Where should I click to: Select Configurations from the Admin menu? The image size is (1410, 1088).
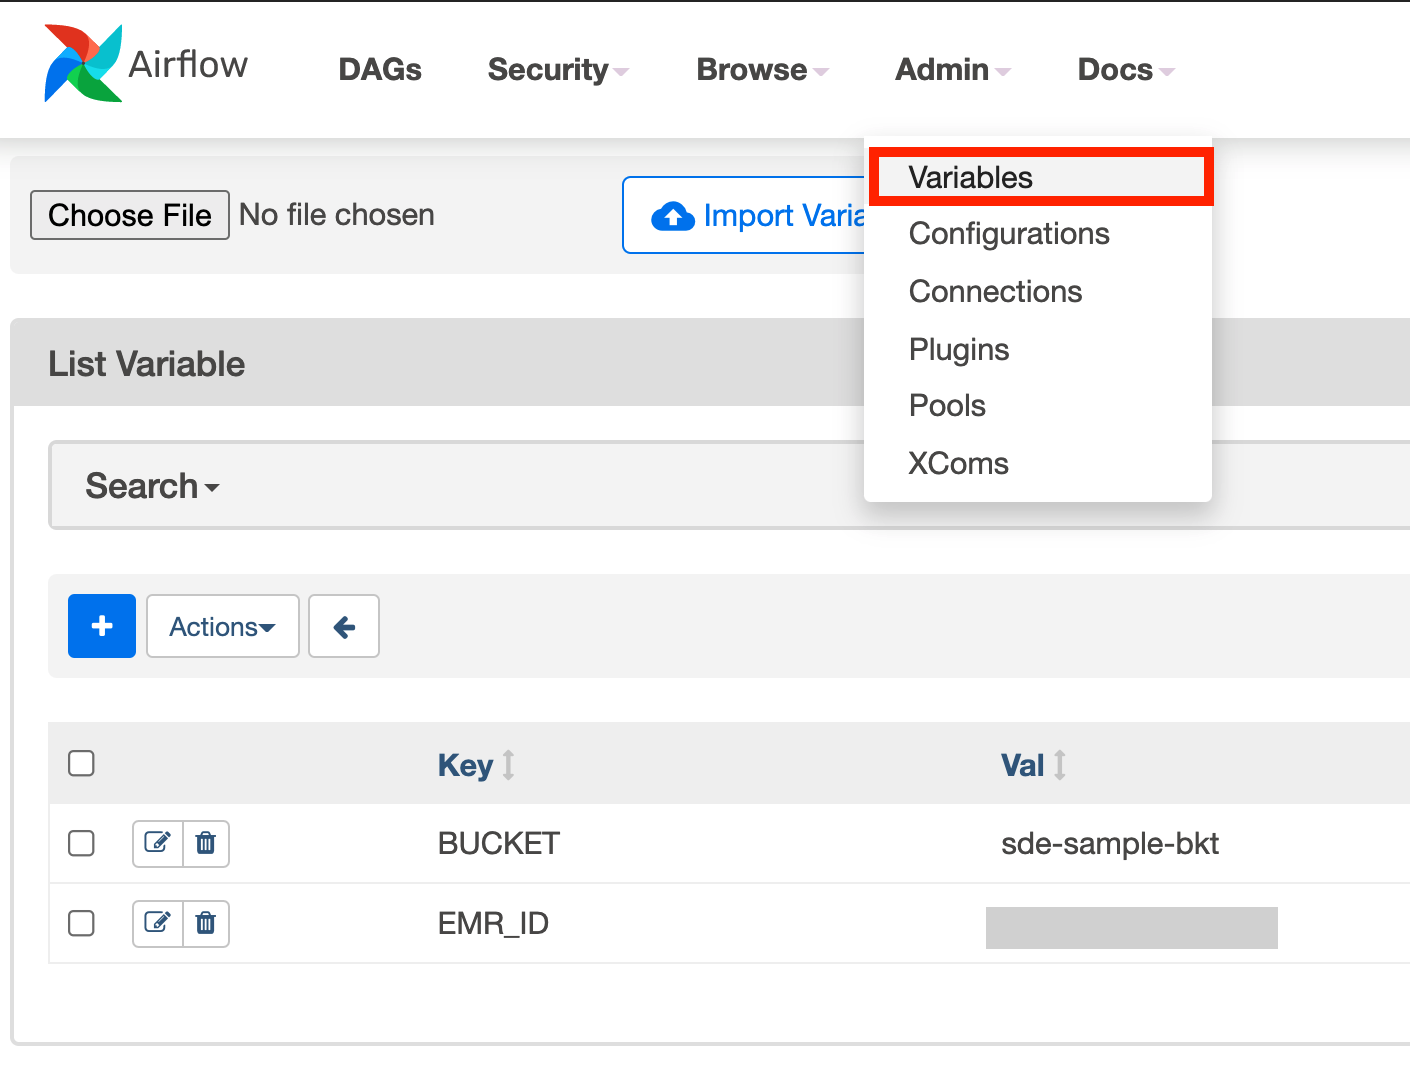tap(1038, 234)
